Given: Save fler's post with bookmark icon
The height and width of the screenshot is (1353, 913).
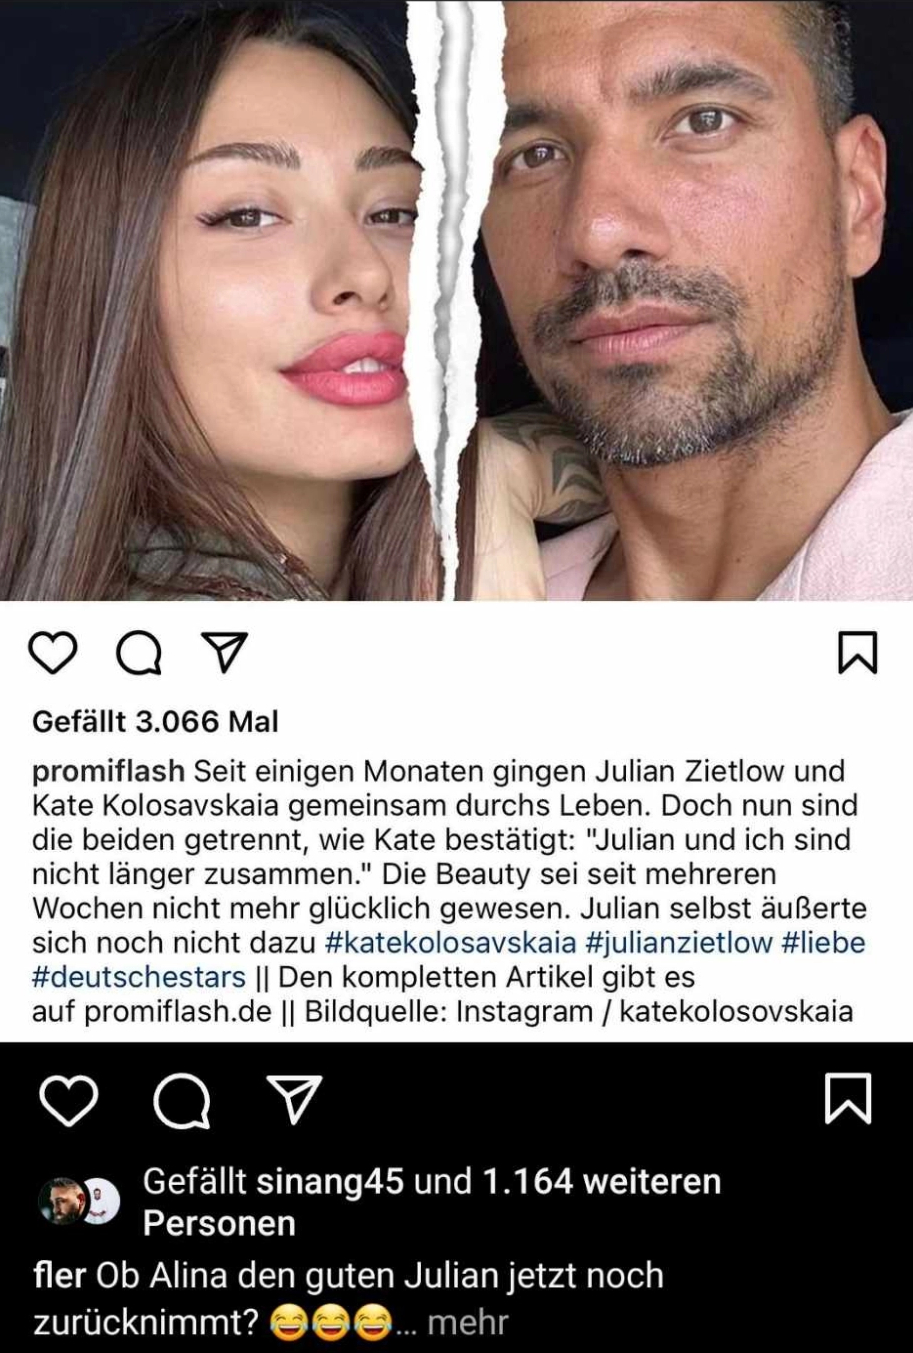Looking at the screenshot, I should click(848, 1098).
